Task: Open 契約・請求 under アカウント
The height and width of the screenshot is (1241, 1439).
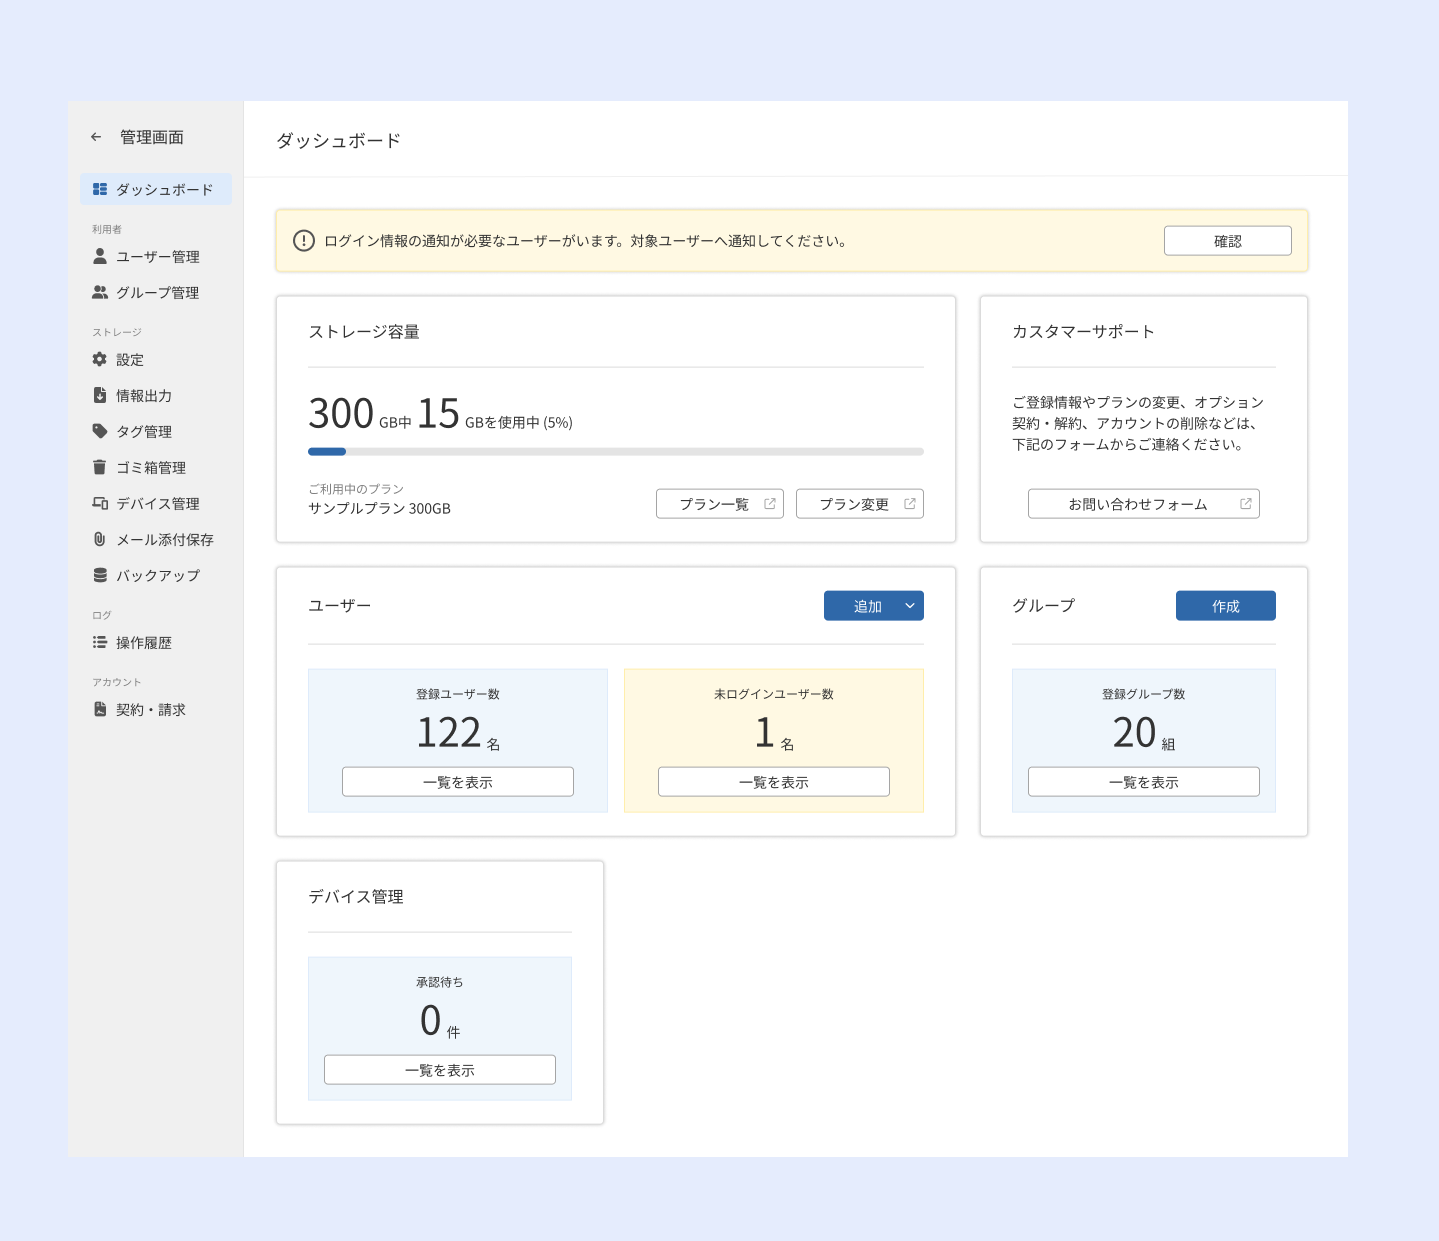Action: click(x=156, y=709)
